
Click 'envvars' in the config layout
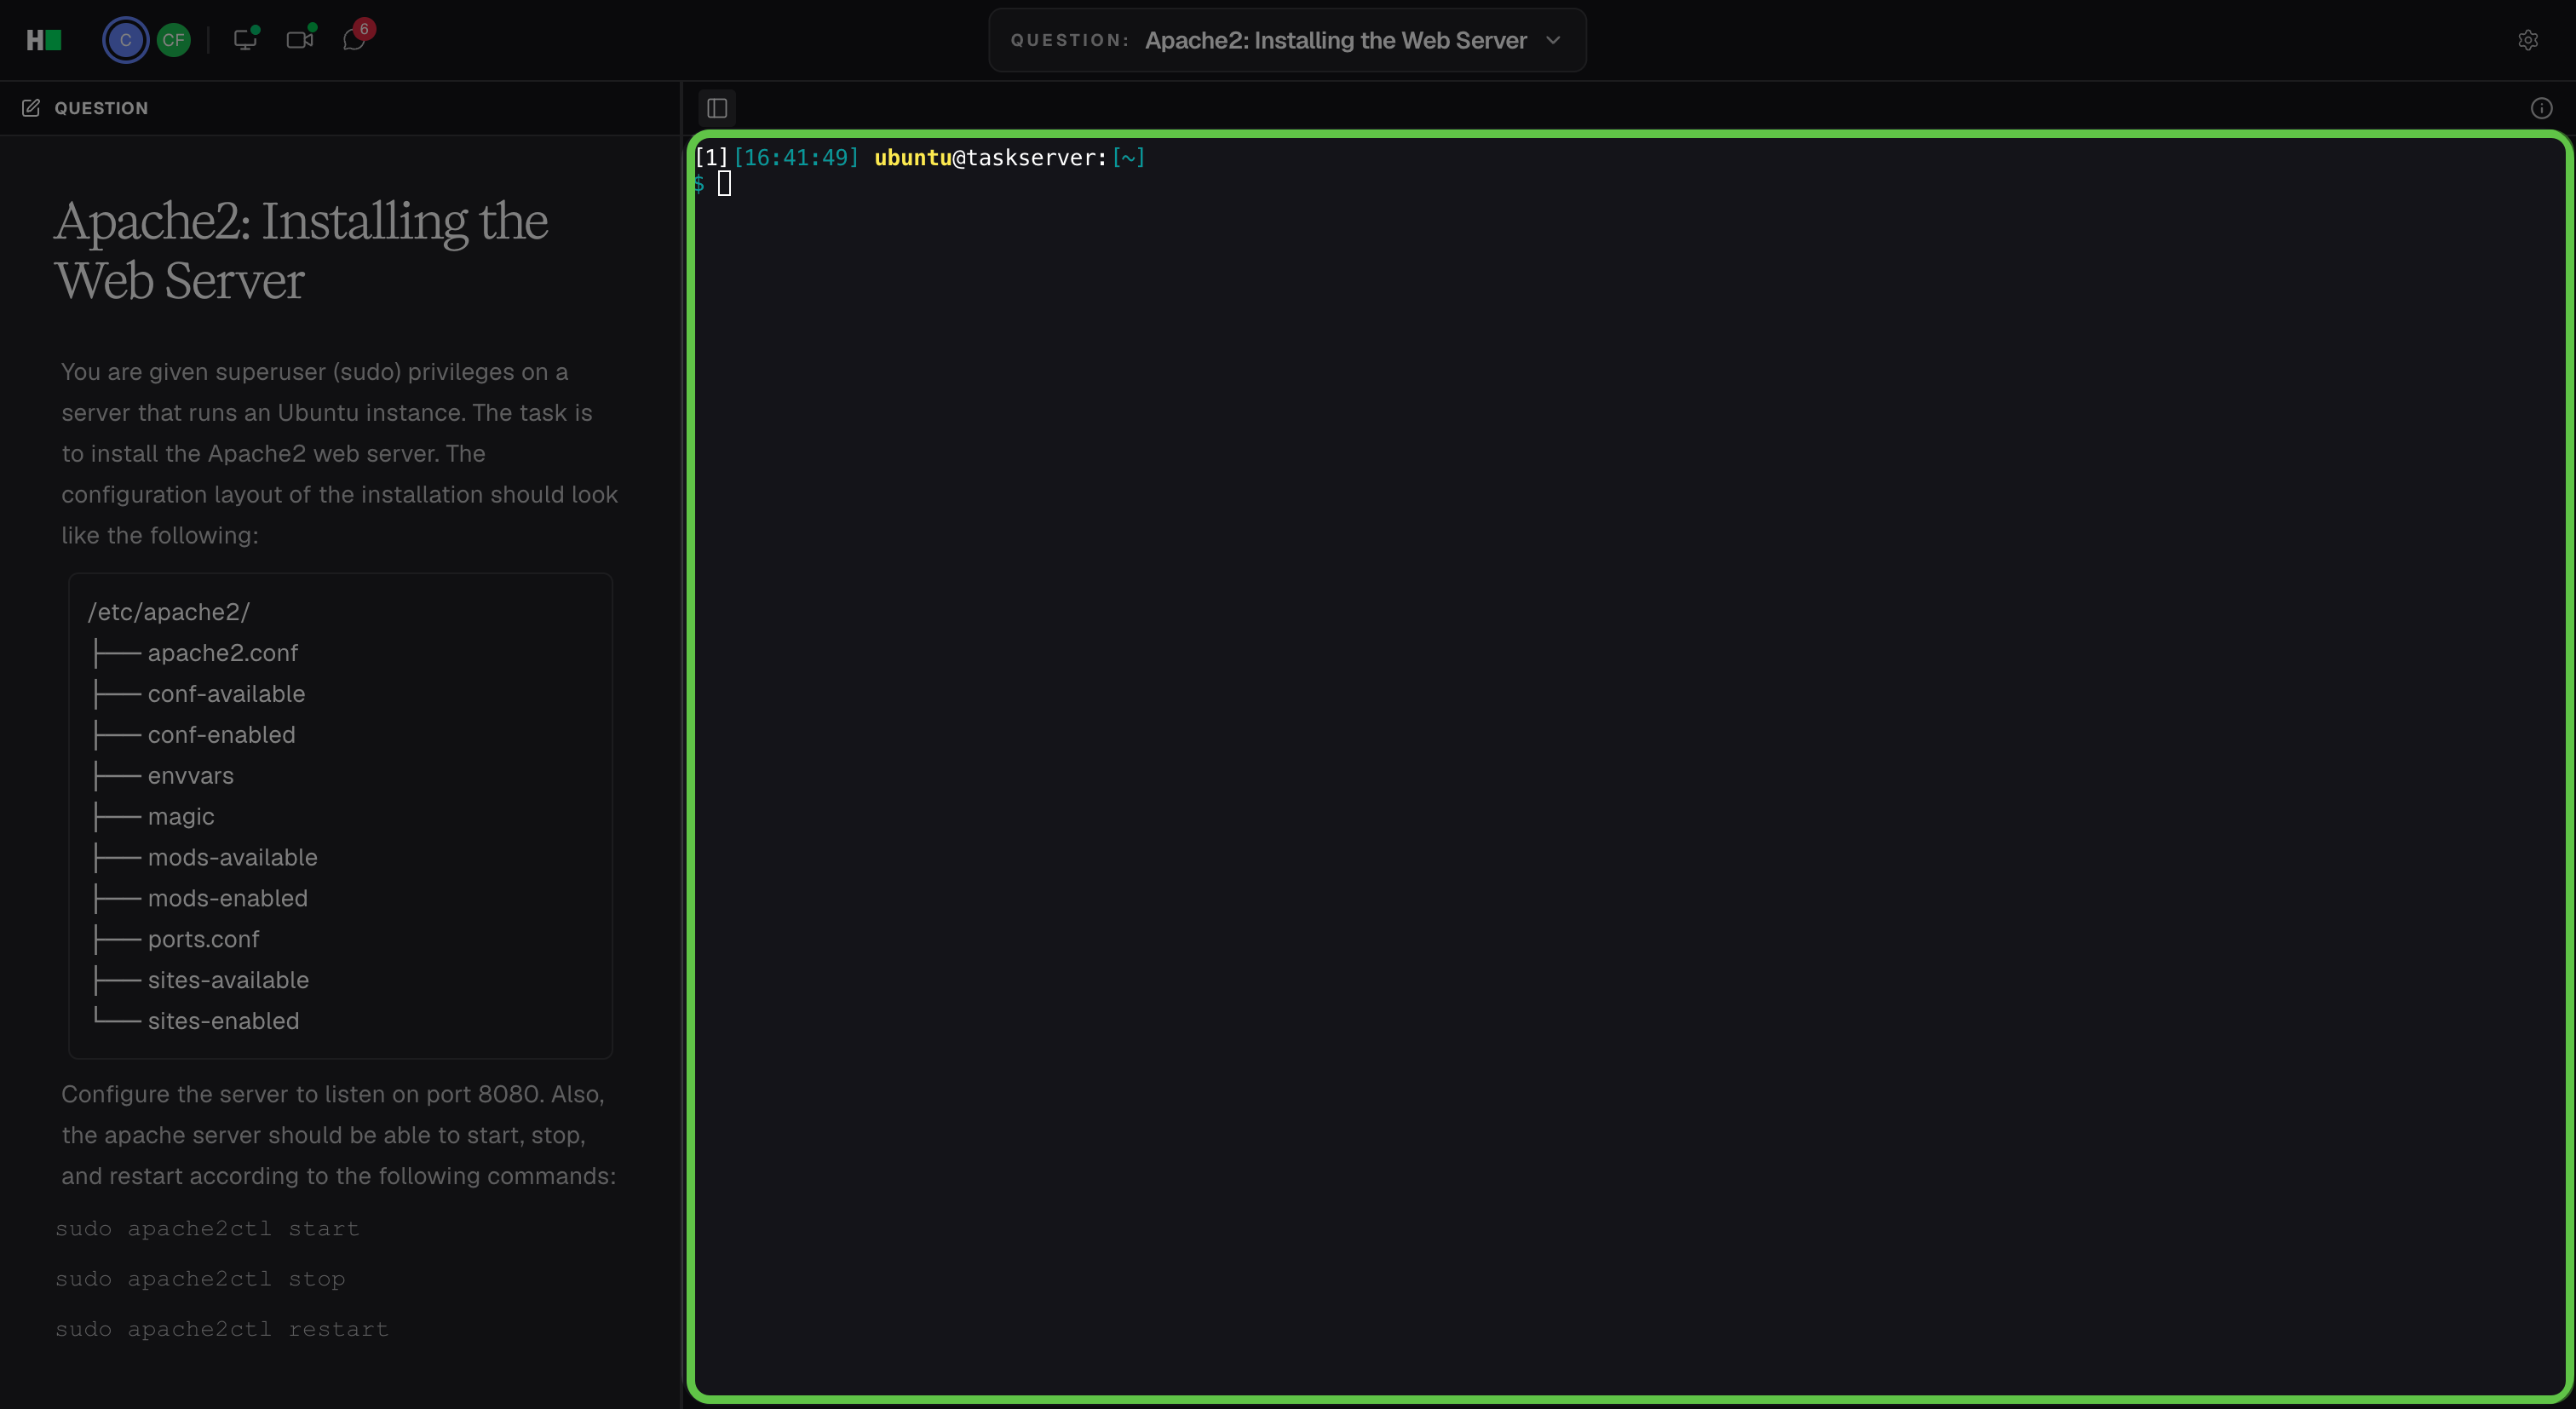tap(191, 776)
